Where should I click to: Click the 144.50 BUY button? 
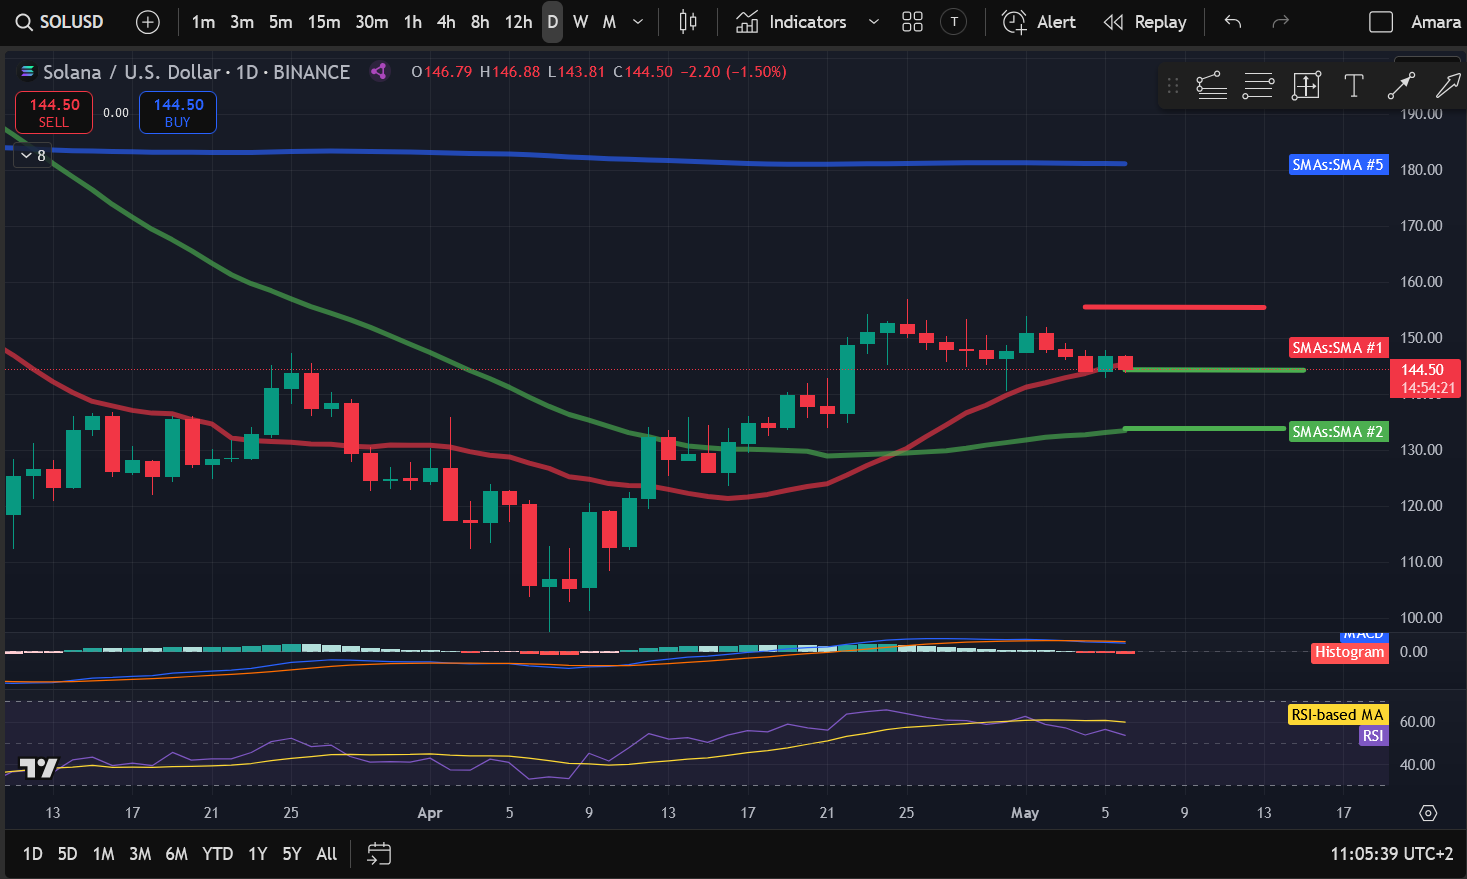178,112
